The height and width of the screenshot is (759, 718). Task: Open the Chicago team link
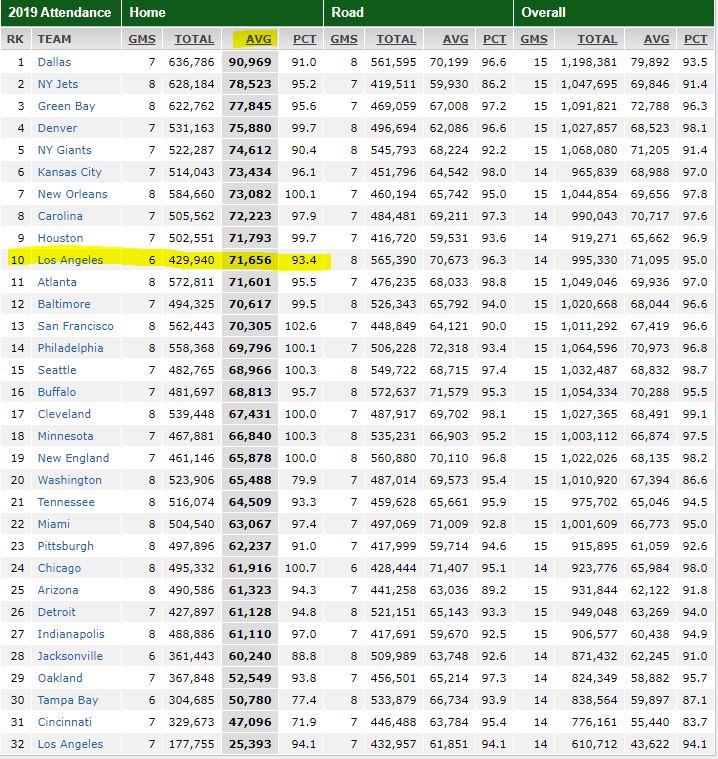[59, 568]
